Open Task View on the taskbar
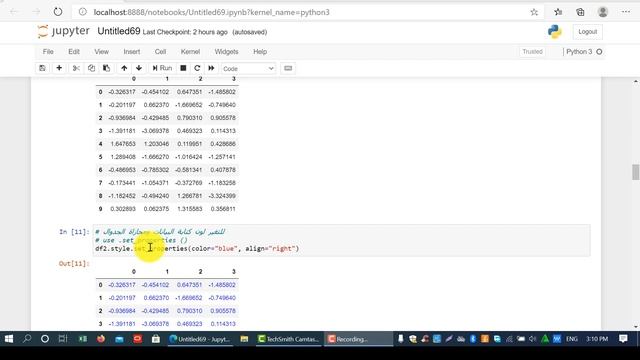This screenshot has height=360, width=640. pos(63,339)
